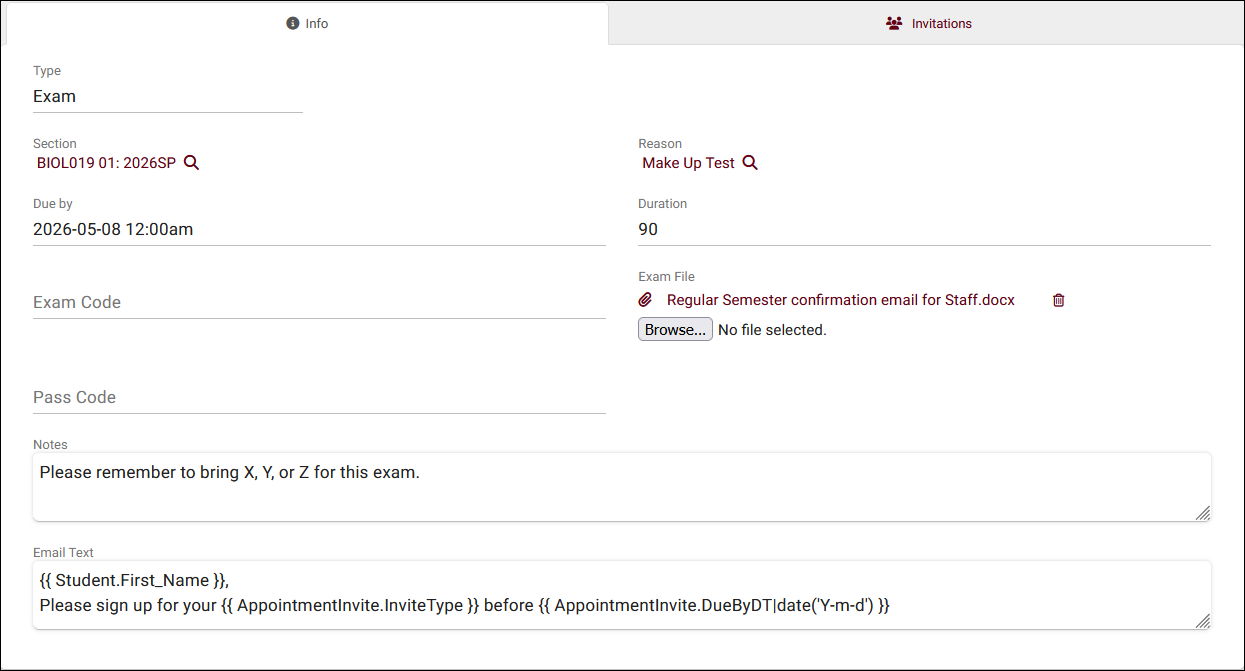Focus the Duration field showing 90

pyautogui.click(x=923, y=229)
